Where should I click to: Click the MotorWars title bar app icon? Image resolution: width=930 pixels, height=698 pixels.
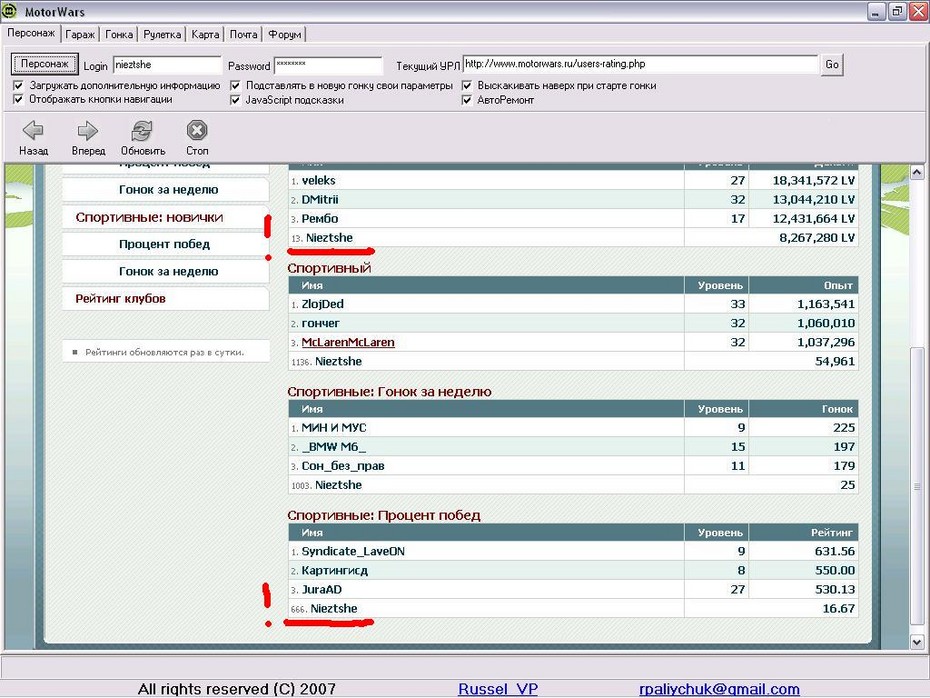(x=9, y=11)
